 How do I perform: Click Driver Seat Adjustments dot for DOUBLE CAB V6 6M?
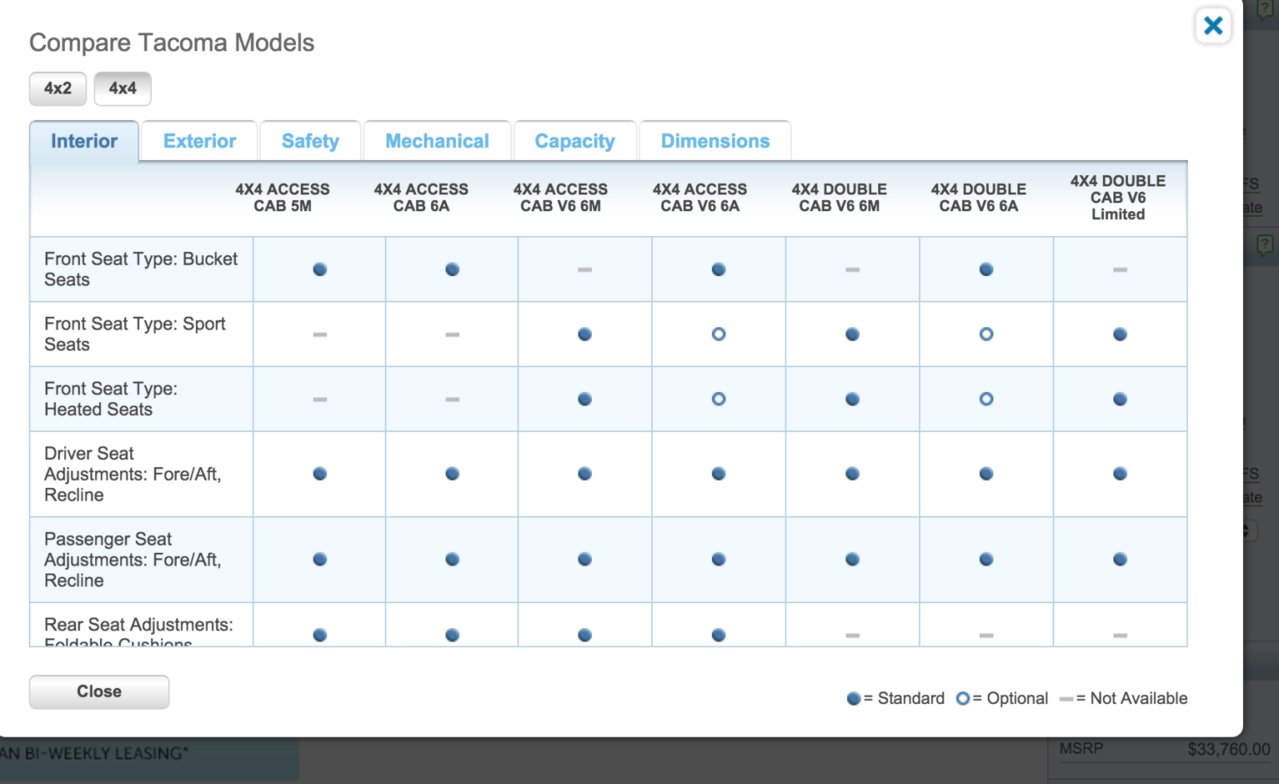(852, 474)
